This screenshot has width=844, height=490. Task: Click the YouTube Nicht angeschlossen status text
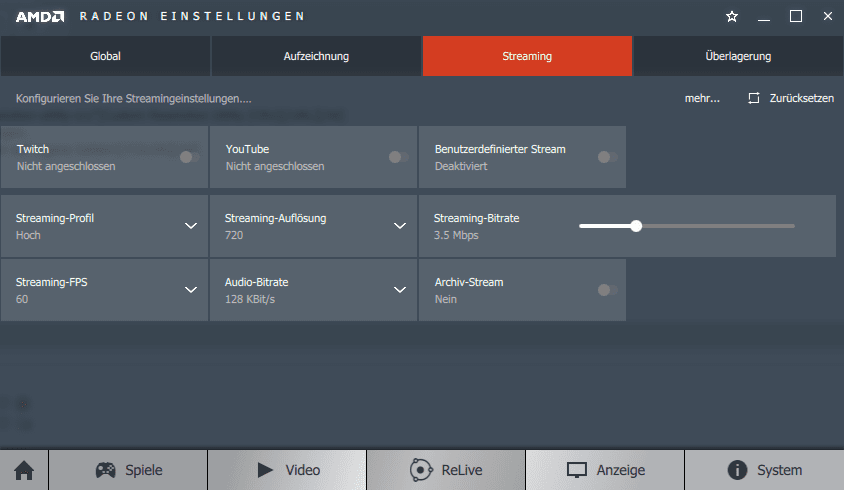pos(275,166)
